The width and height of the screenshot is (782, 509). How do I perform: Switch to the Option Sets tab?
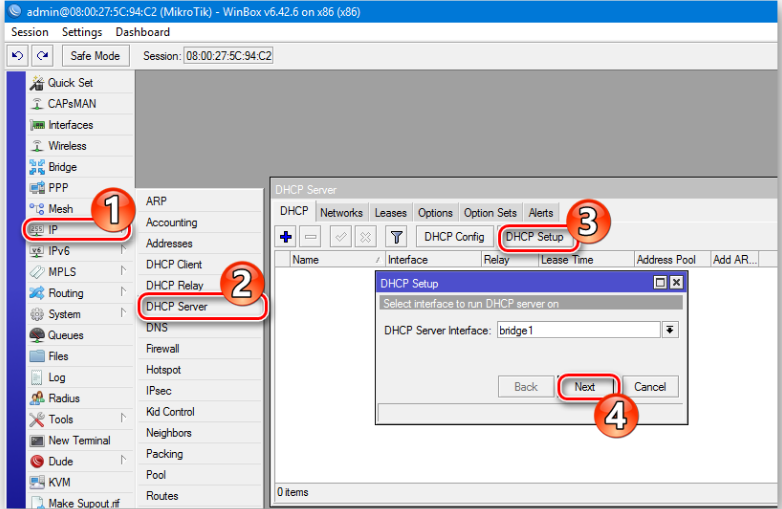[490, 212]
